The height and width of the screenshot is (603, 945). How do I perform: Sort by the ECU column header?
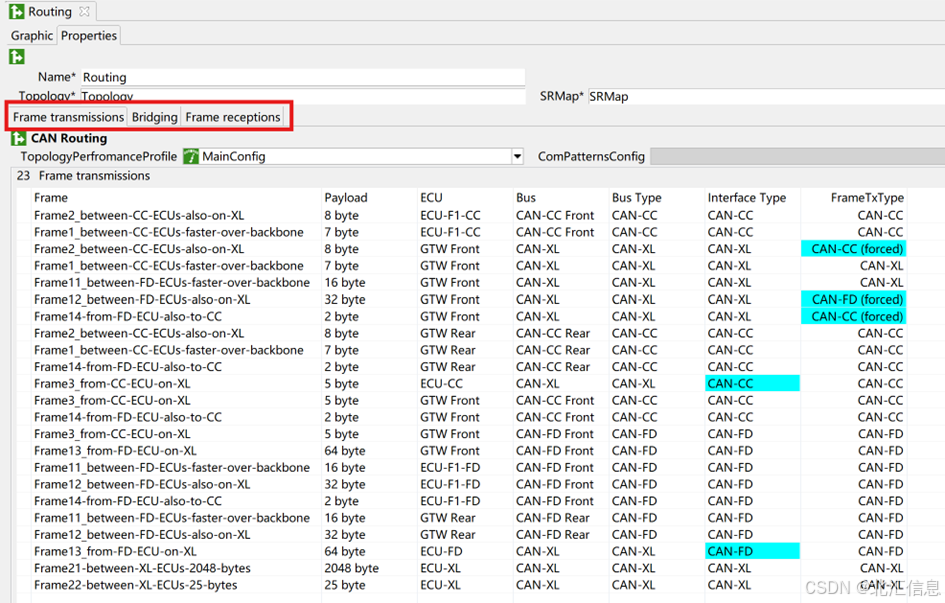[465, 198]
